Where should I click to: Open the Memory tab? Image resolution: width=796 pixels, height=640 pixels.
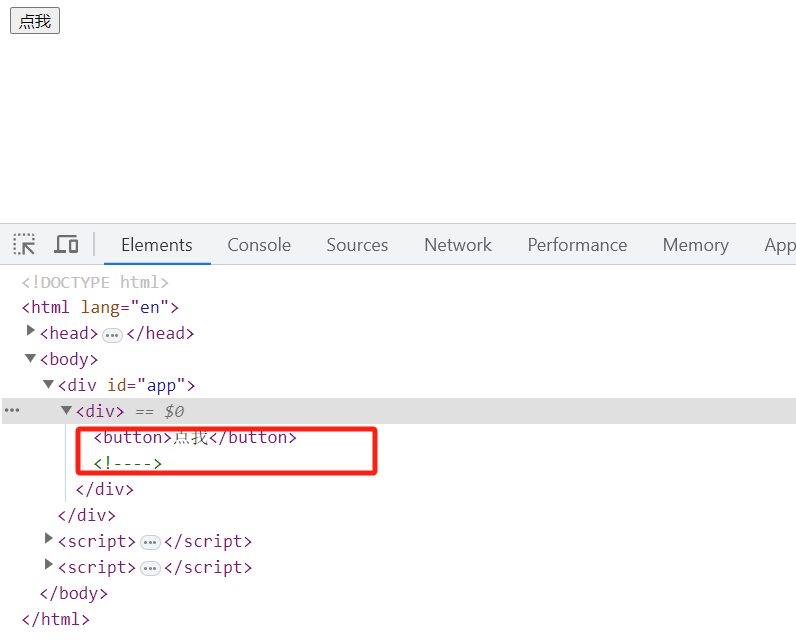tap(695, 245)
